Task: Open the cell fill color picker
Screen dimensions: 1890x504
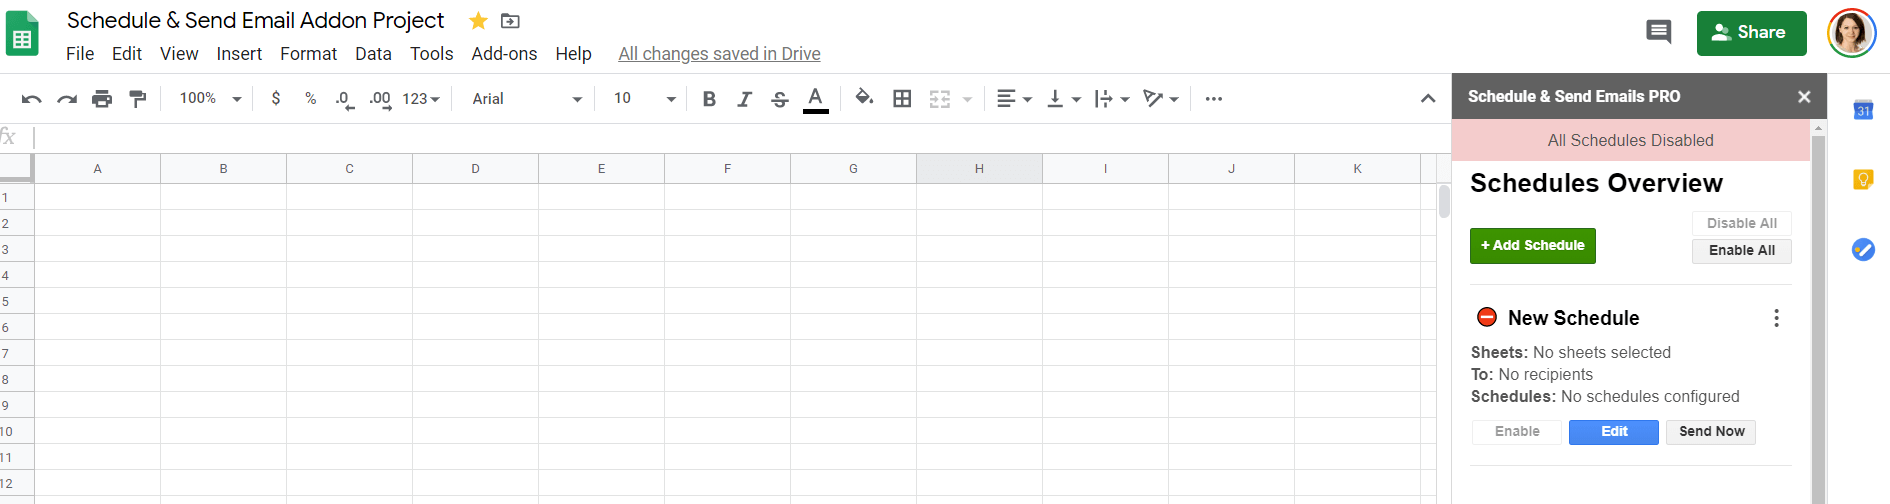Action: coord(864,98)
